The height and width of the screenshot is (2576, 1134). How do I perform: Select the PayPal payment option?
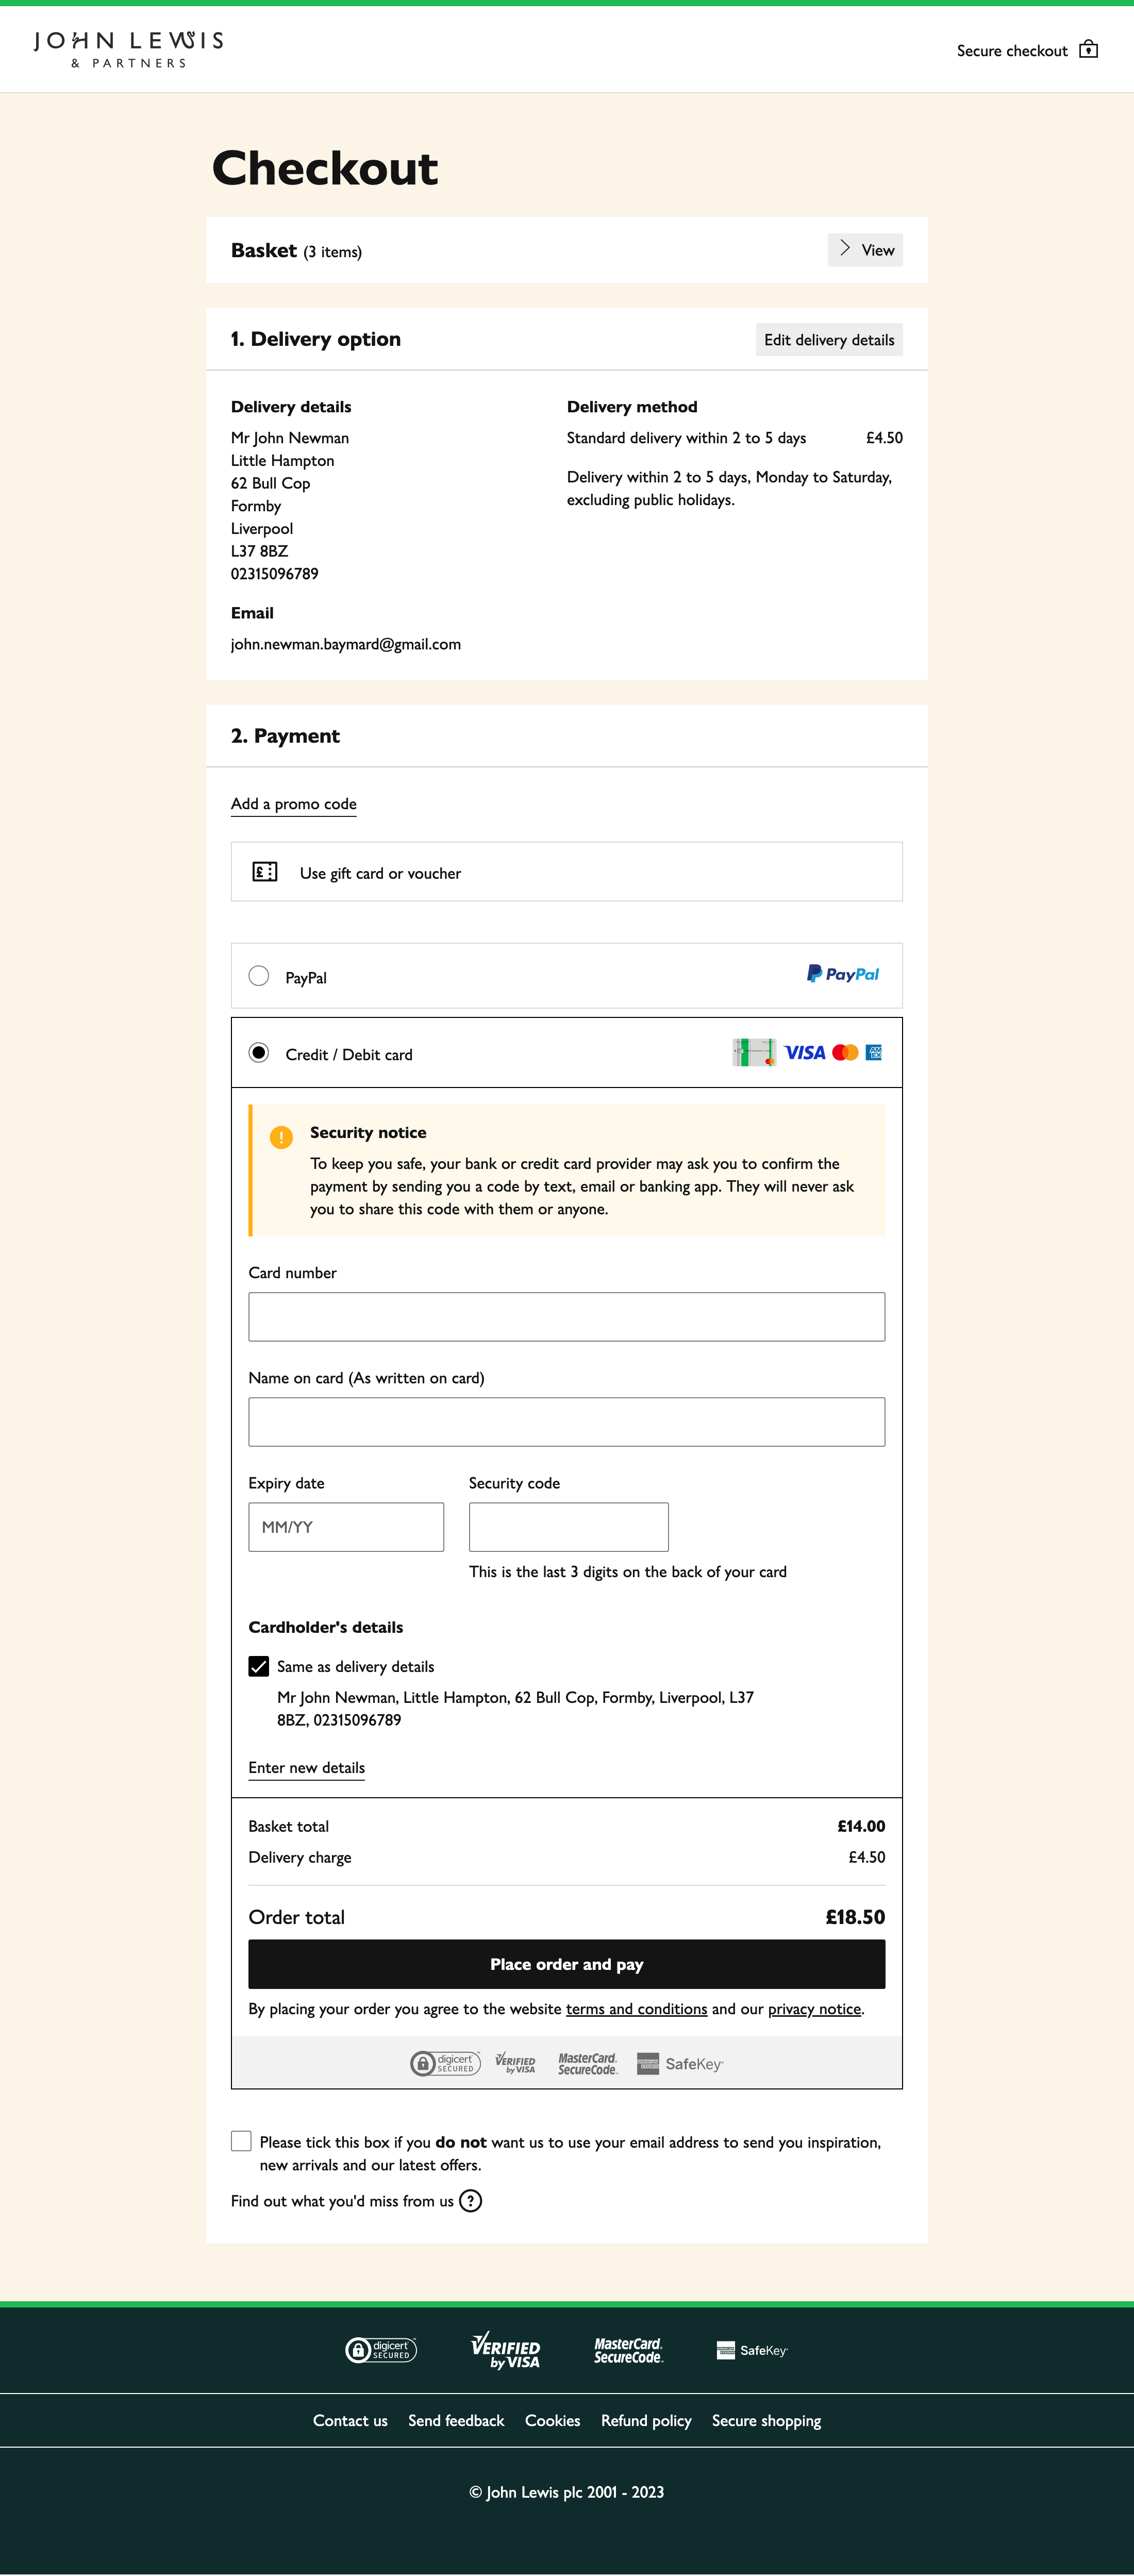(259, 976)
